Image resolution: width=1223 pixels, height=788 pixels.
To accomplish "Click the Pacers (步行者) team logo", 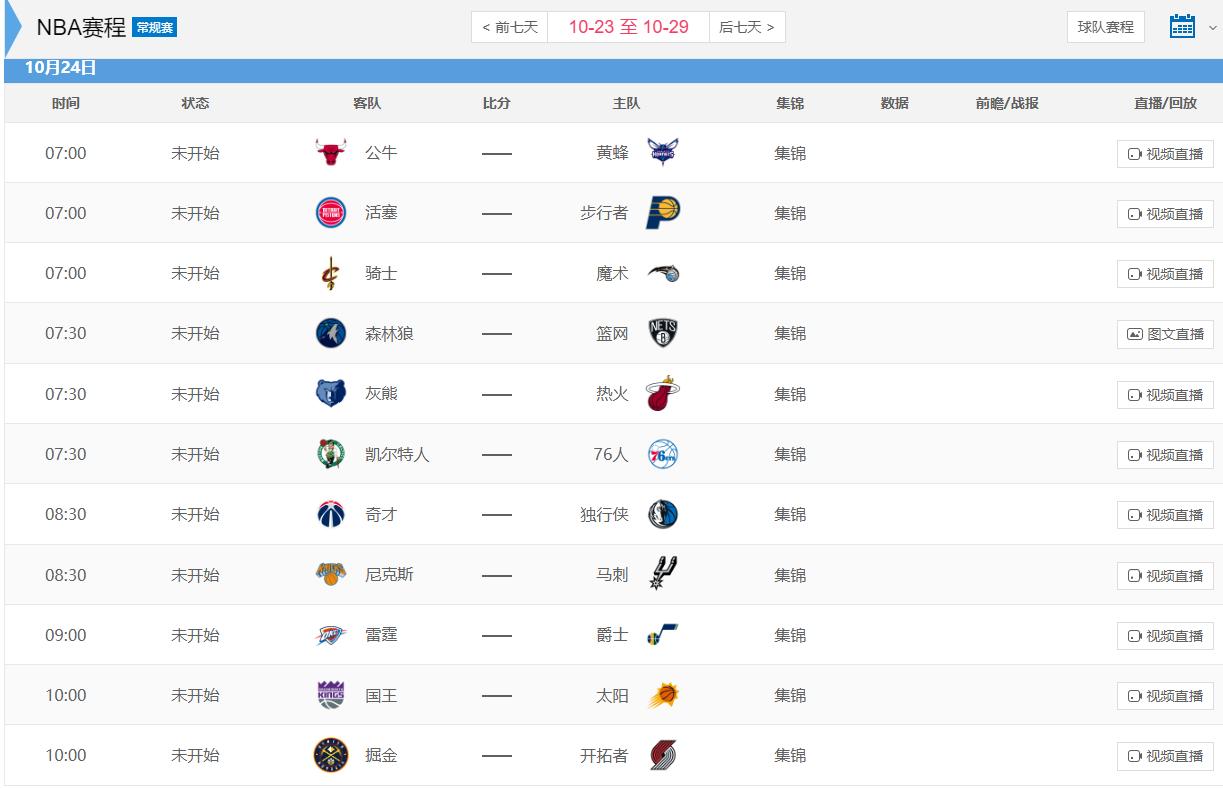I will (663, 213).
